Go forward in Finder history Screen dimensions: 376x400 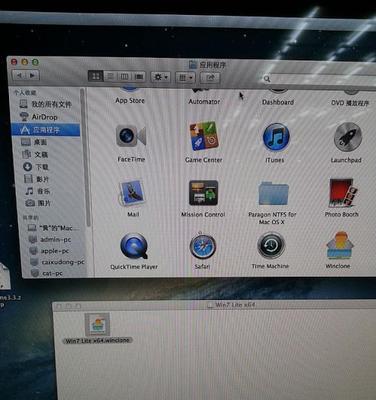pos(32,75)
